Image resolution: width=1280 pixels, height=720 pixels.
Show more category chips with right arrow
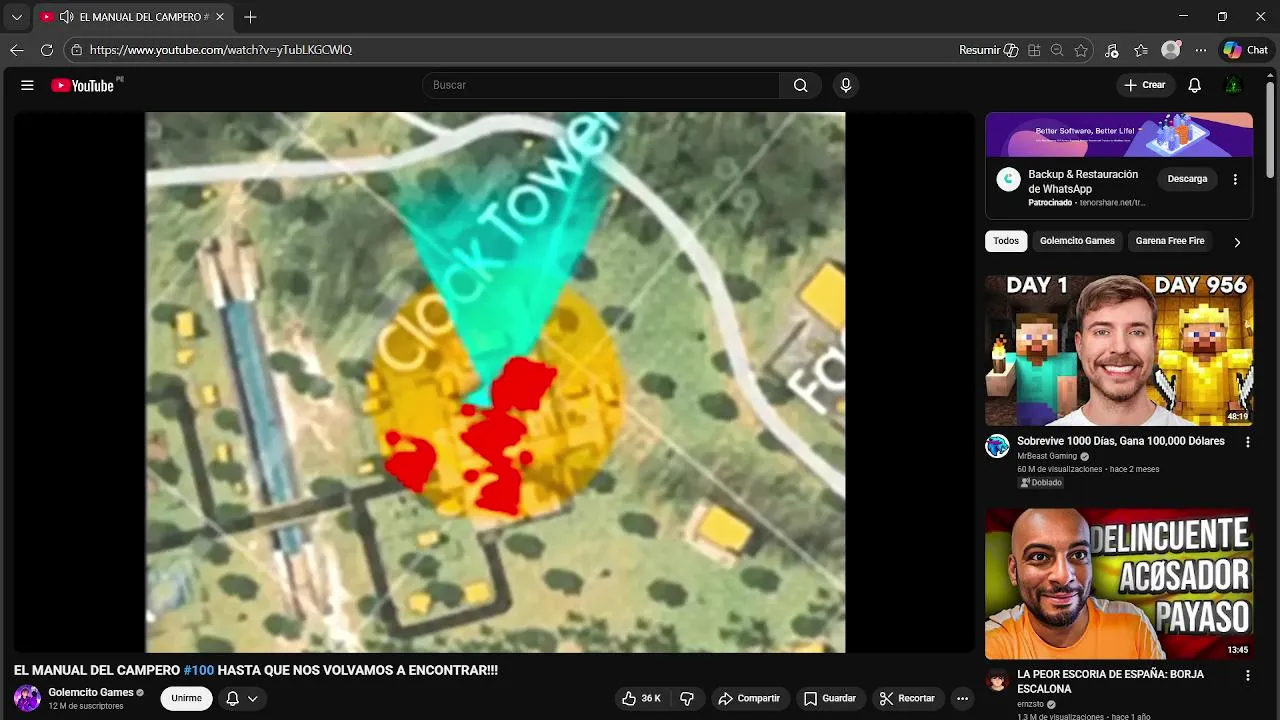[1237, 242]
